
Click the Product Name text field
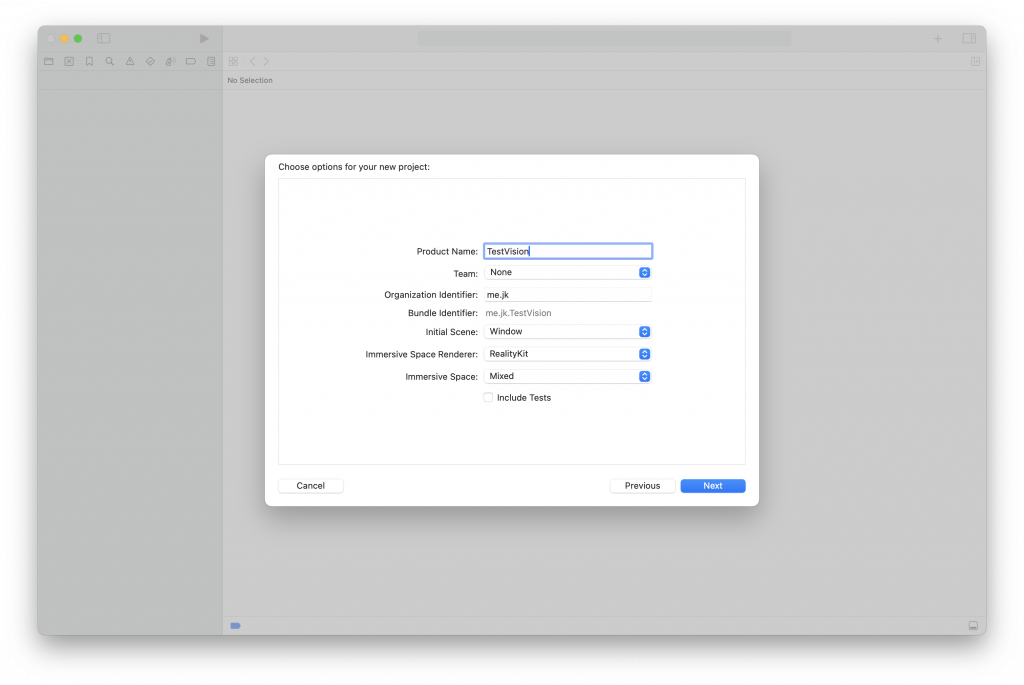tap(568, 251)
